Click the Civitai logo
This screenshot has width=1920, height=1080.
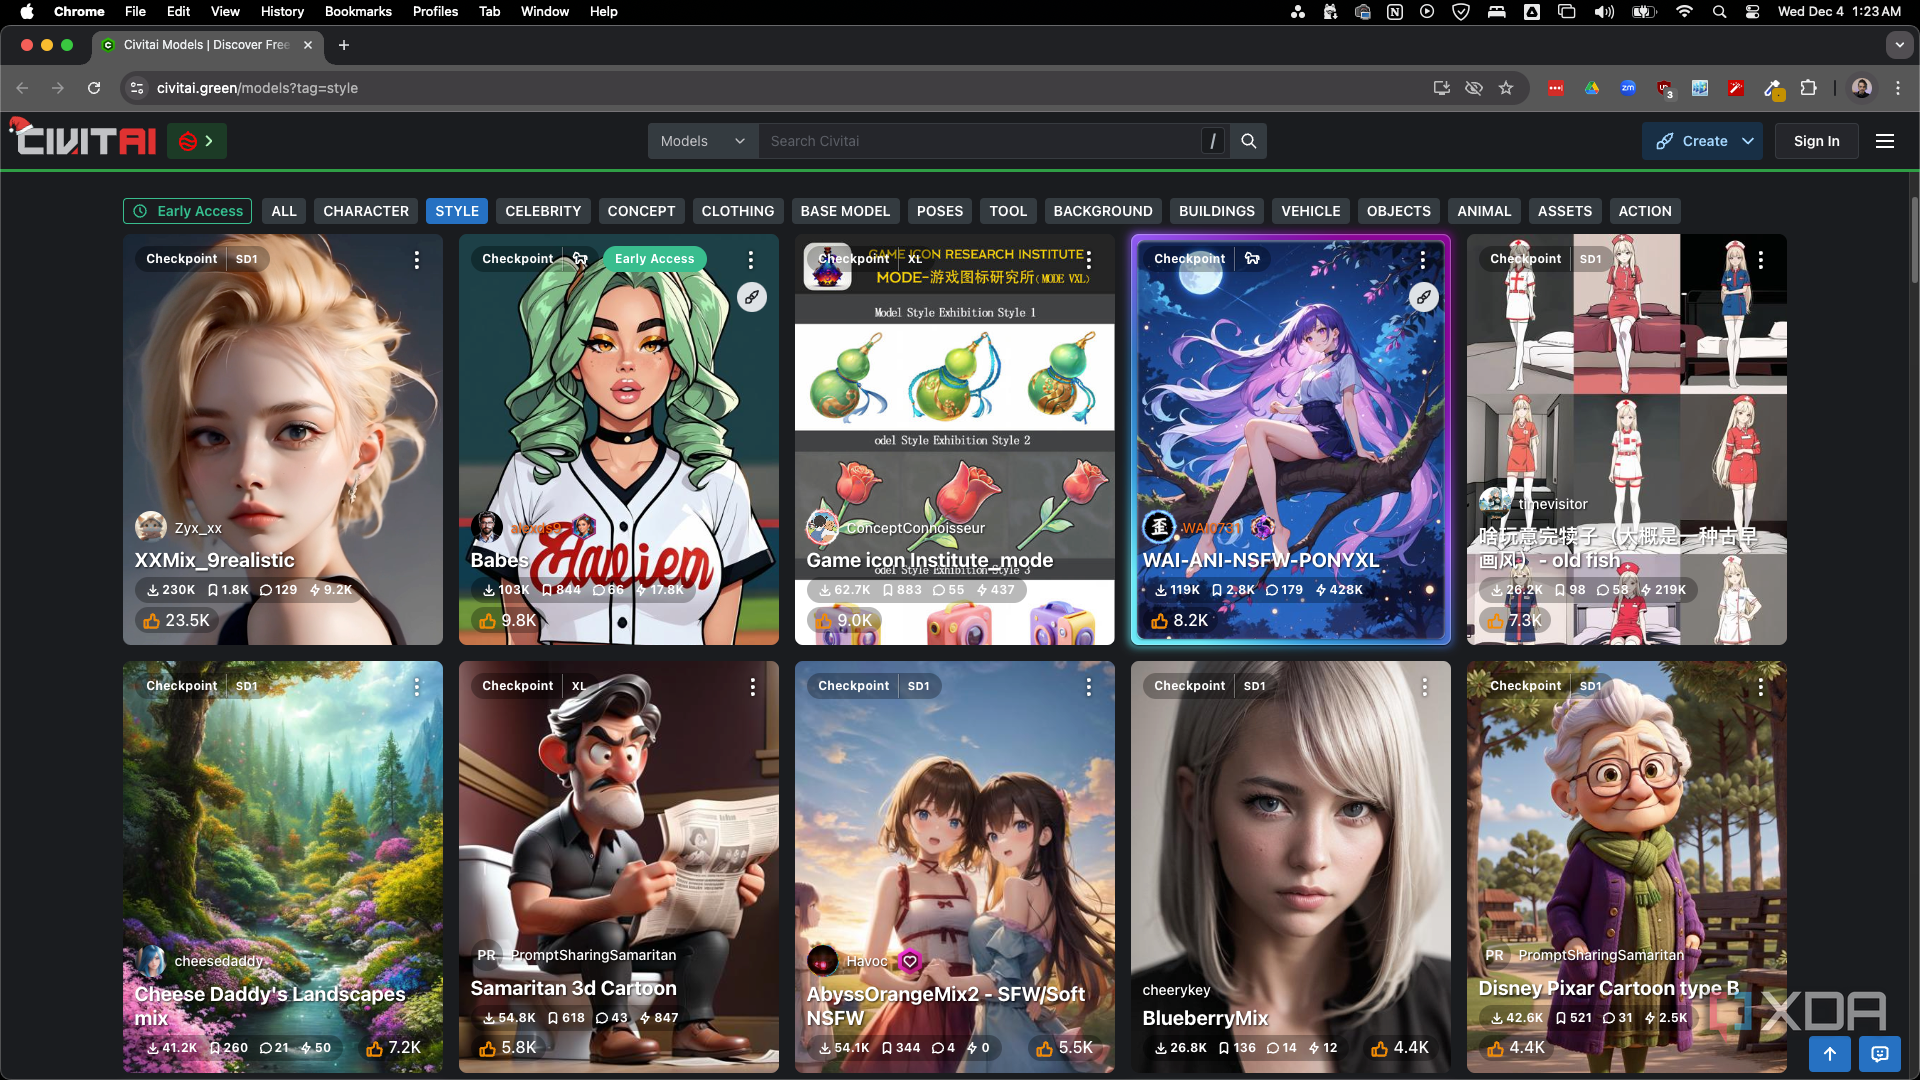pos(83,139)
